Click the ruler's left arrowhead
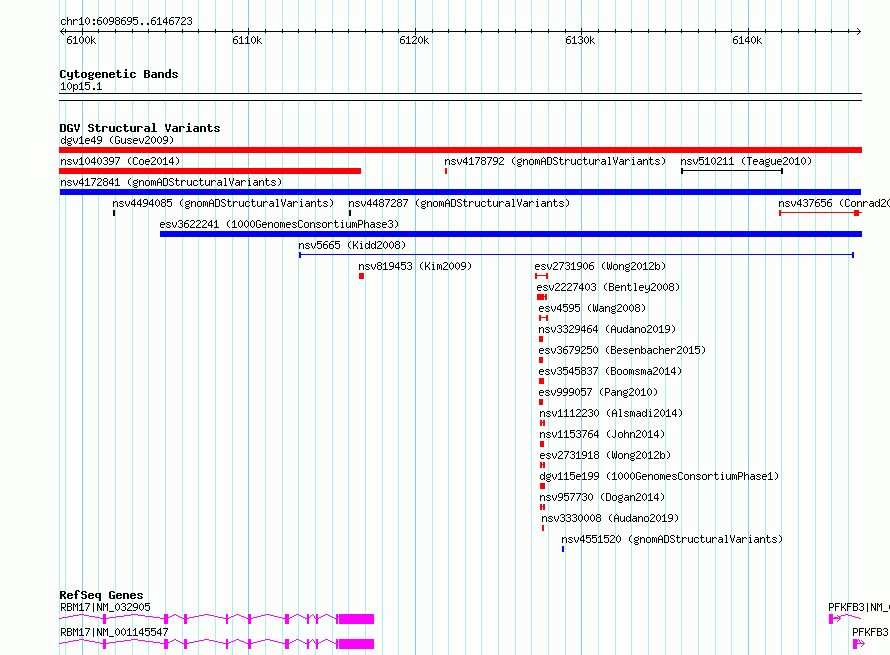890x655 pixels. point(62,32)
